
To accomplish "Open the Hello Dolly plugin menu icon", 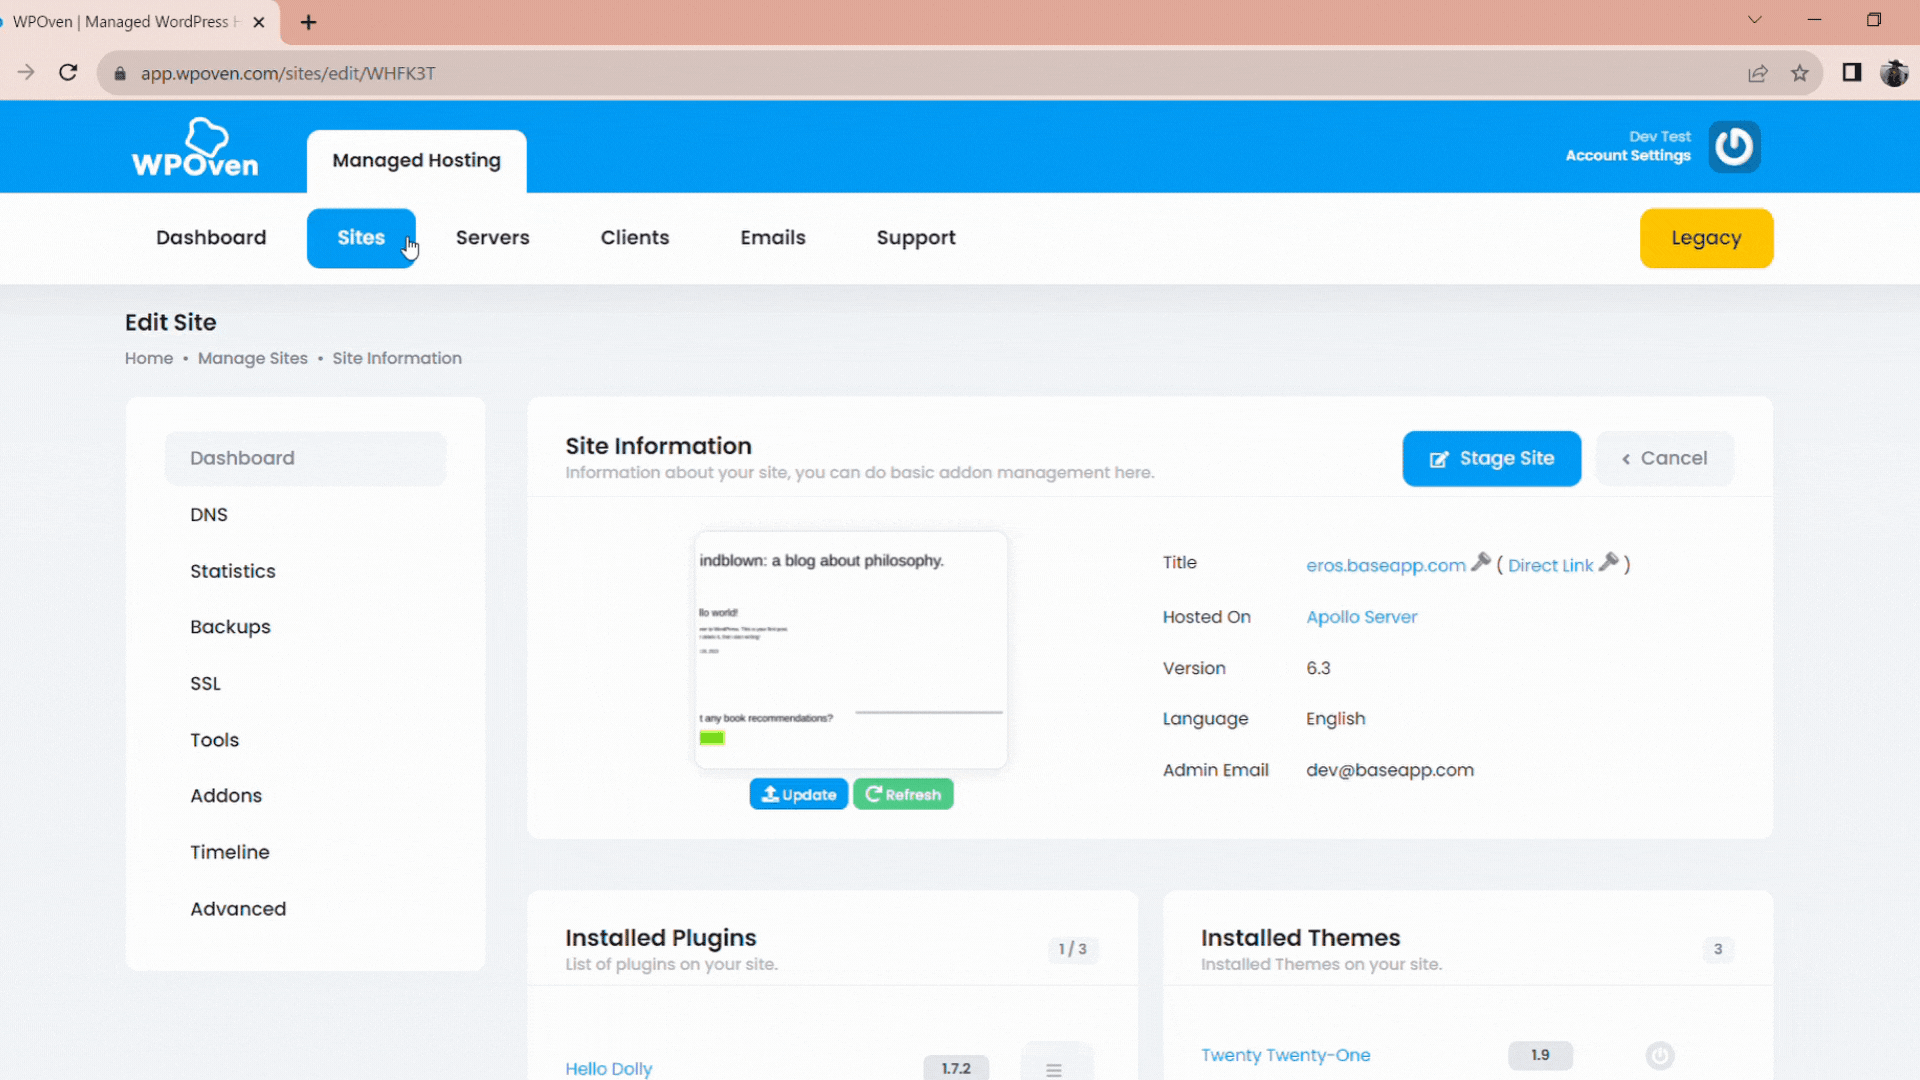I will click(1054, 1069).
